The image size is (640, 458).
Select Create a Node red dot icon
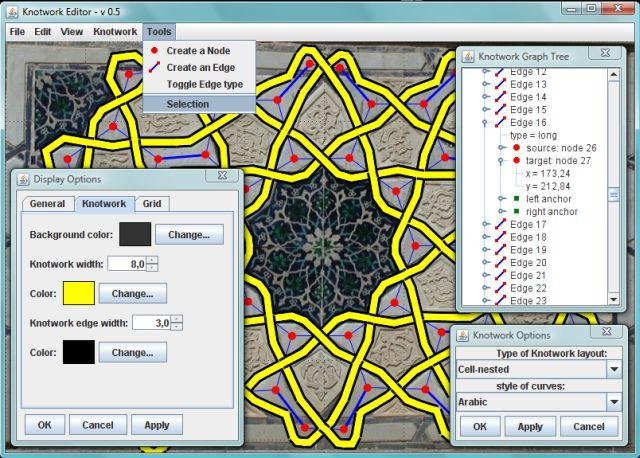pos(154,51)
